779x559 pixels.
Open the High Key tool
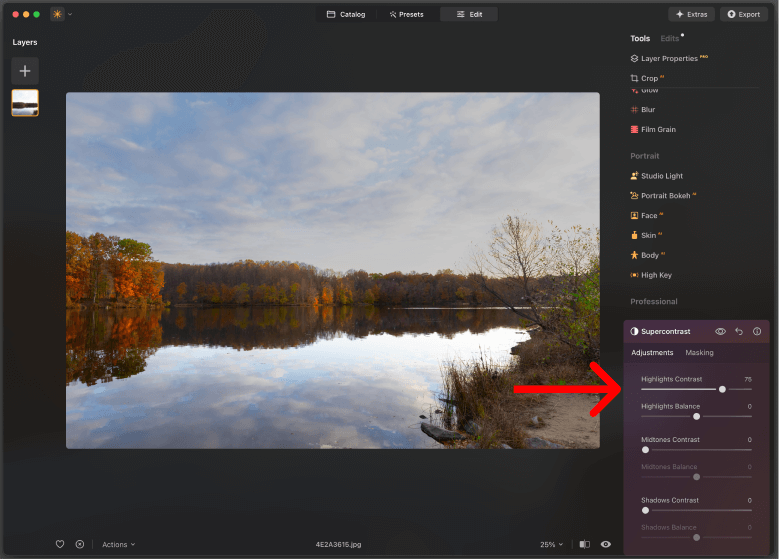click(x=651, y=275)
